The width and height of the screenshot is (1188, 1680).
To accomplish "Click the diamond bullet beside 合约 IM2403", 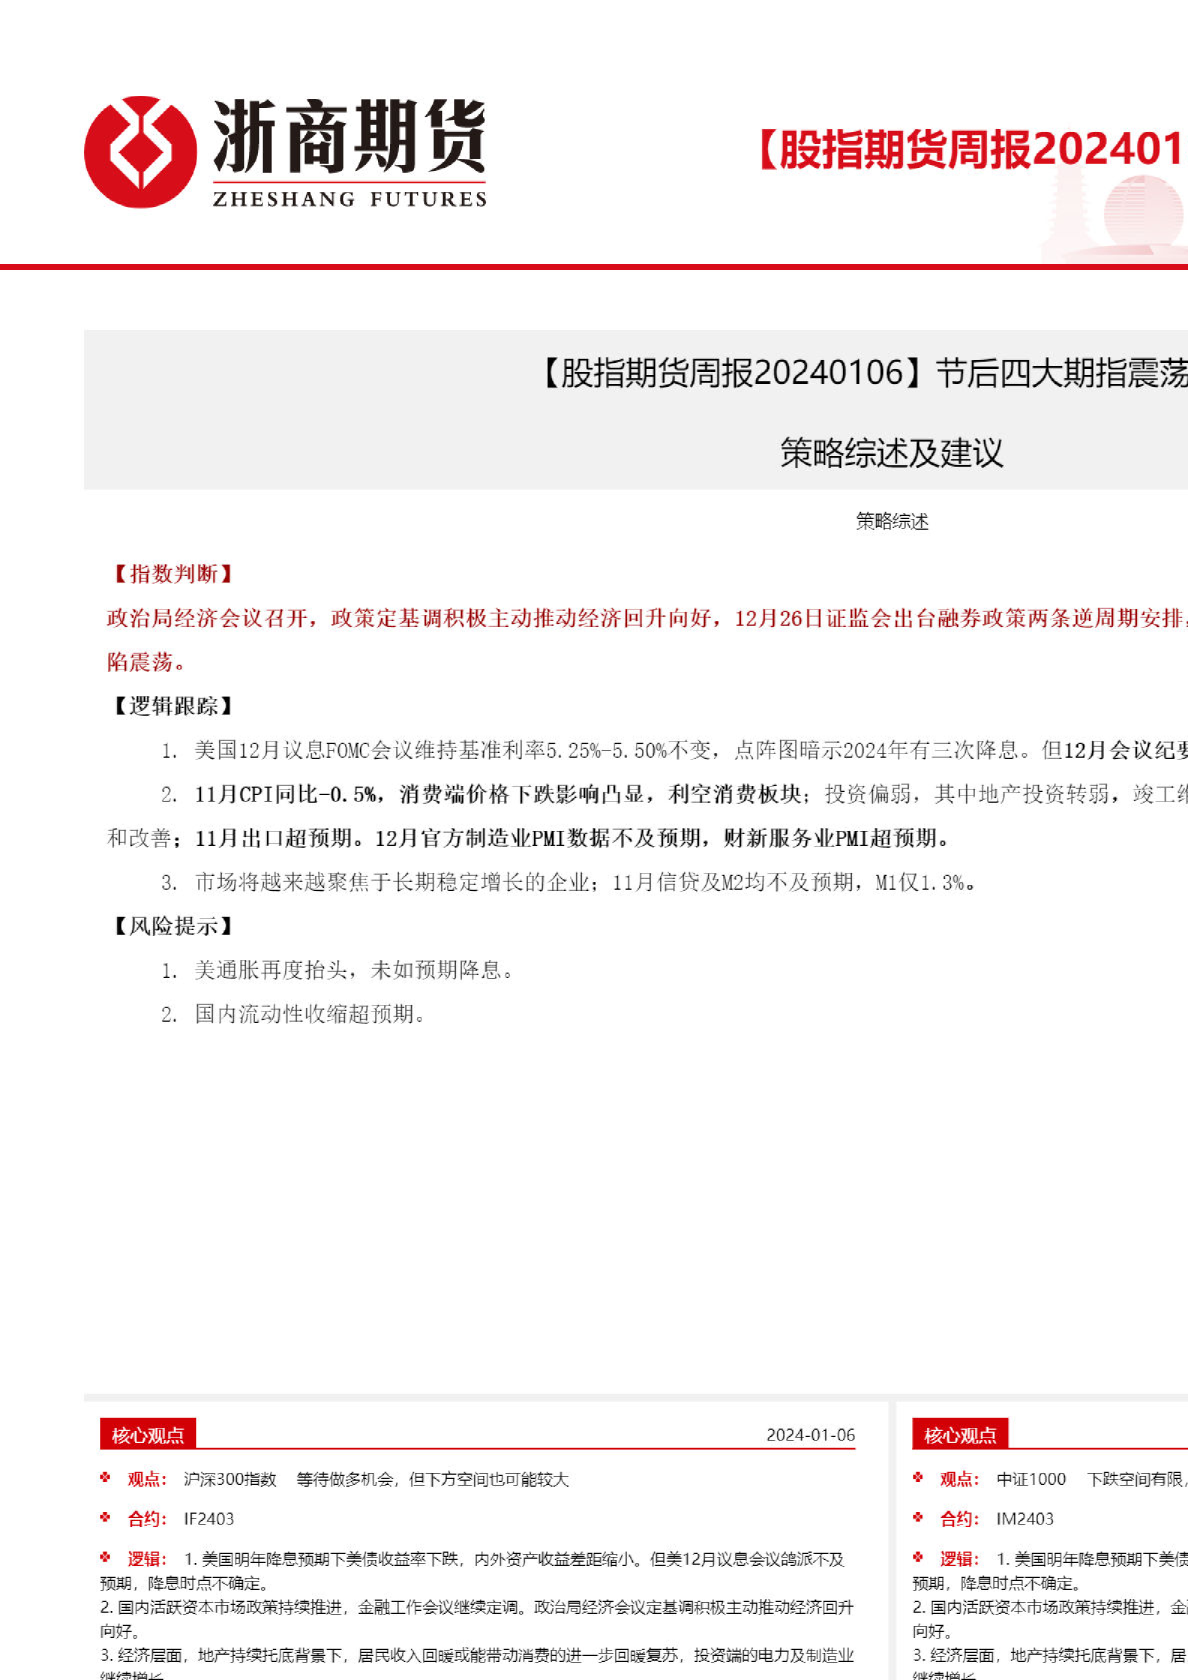I will pyautogui.click(x=918, y=1517).
